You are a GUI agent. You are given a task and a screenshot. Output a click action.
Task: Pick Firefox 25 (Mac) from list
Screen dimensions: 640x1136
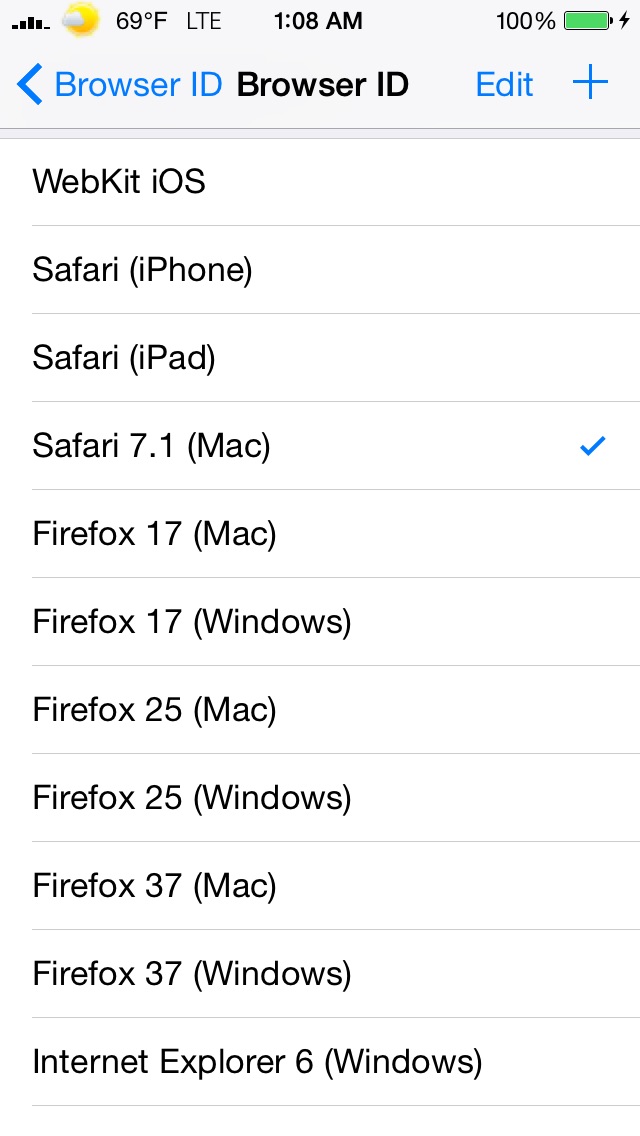click(x=320, y=710)
